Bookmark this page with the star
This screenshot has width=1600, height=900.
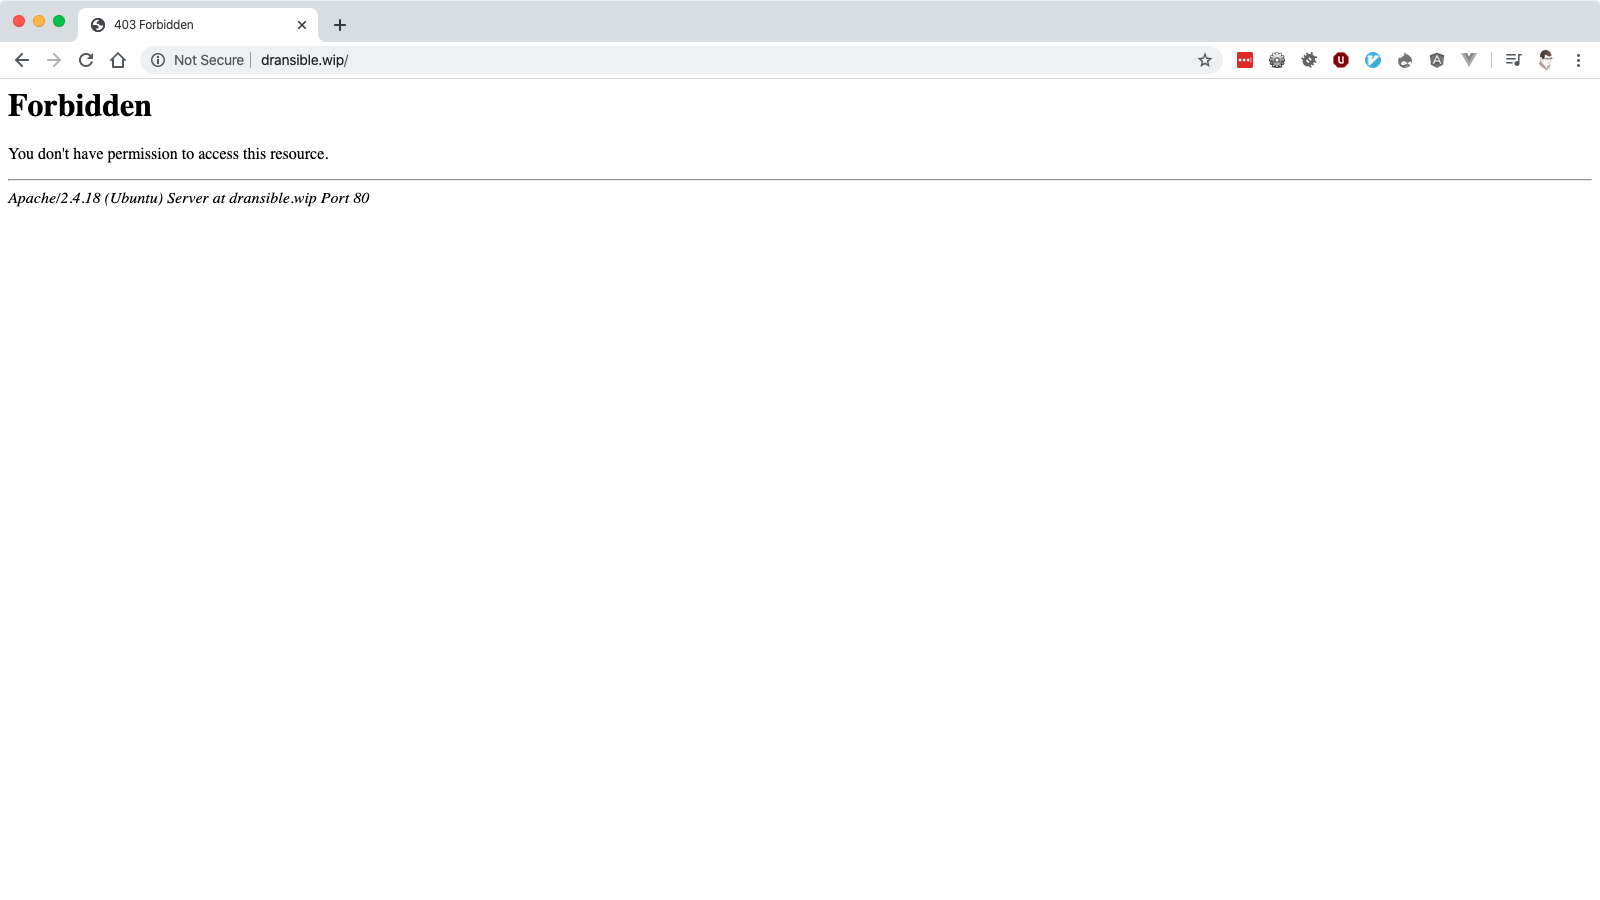tap(1205, 60)
